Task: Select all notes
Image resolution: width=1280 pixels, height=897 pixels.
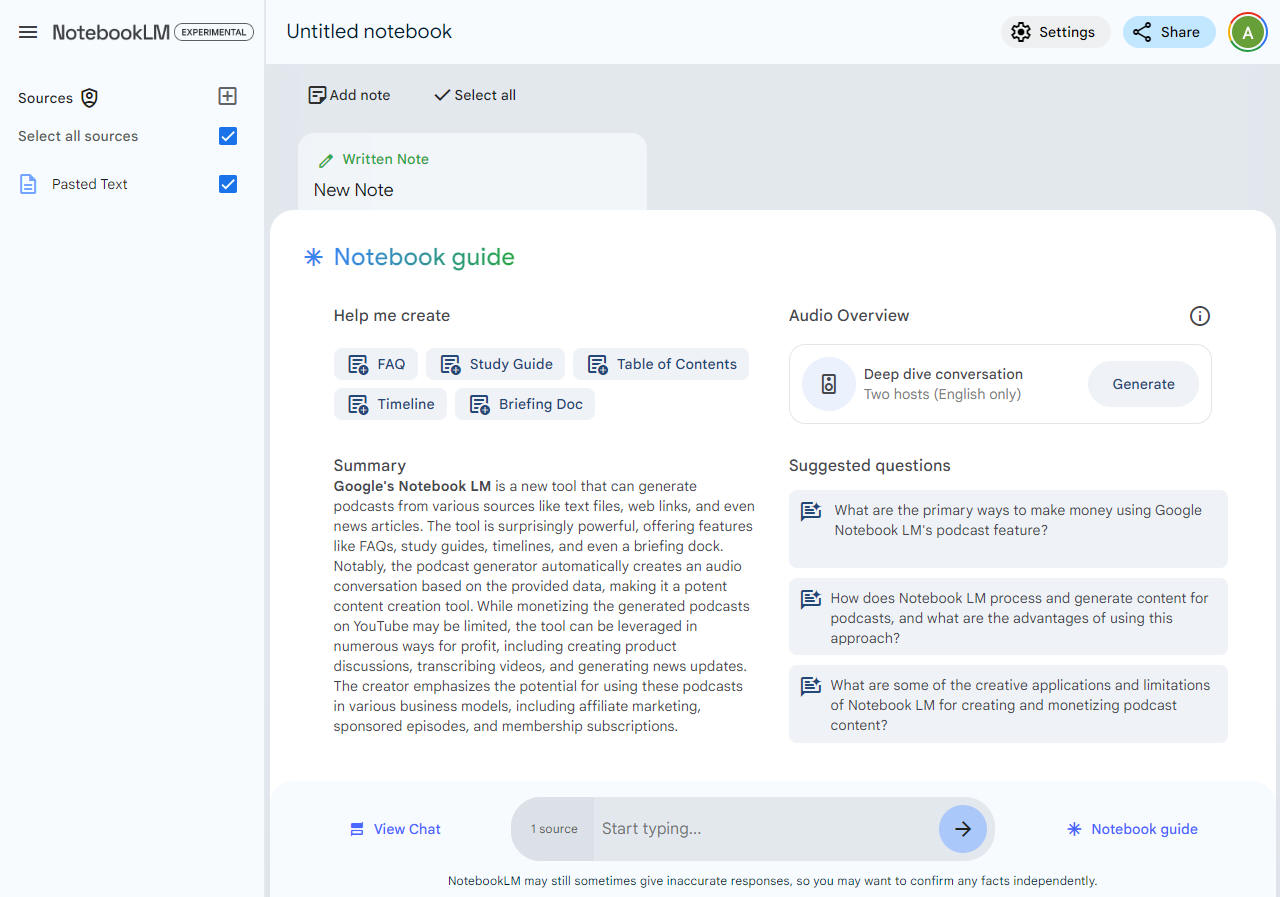Action: click(x=475, y=95)
